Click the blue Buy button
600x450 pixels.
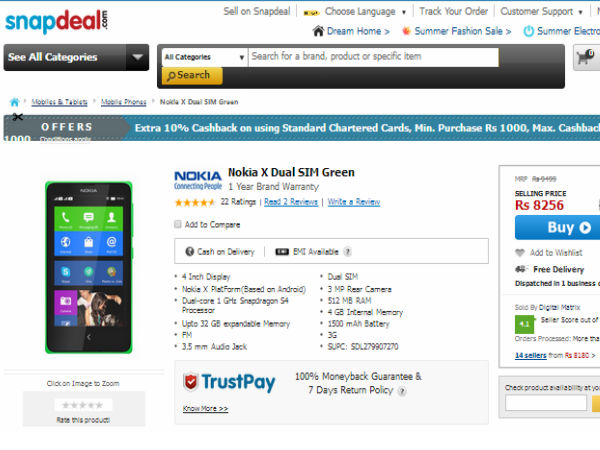[x=557, y=228]
